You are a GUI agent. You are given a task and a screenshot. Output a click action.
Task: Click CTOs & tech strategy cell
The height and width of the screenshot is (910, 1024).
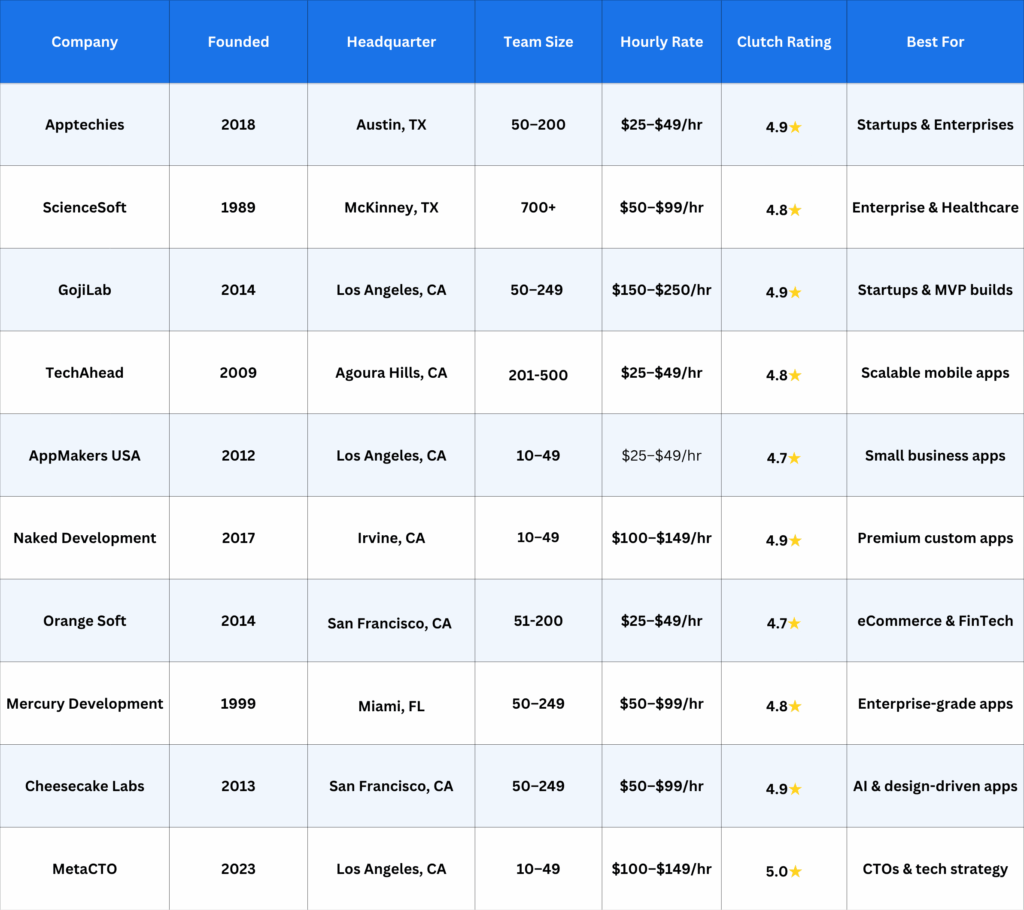[935, 869]
